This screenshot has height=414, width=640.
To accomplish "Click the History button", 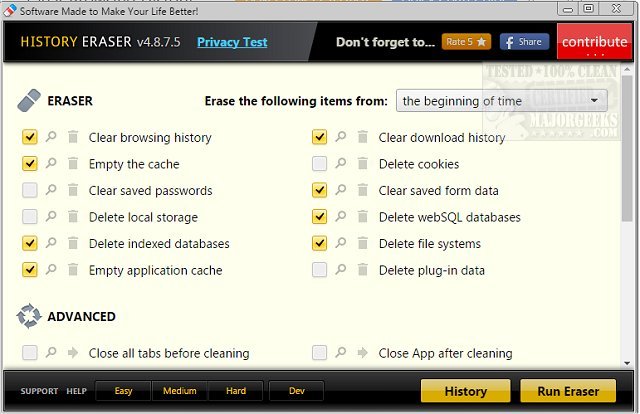I will pos(466,391).
